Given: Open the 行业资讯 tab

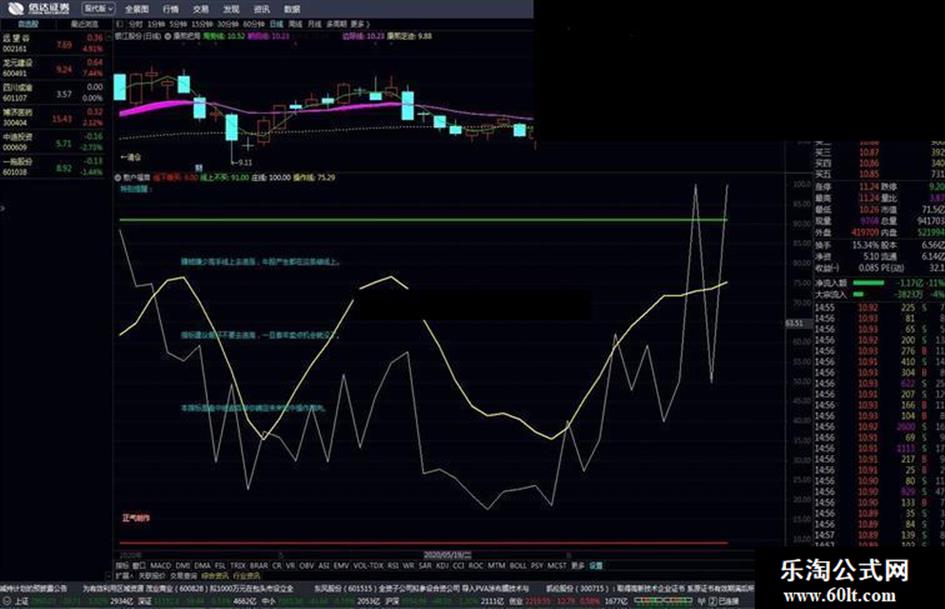Looking at the screenshot, I should [x=247, y=576].
